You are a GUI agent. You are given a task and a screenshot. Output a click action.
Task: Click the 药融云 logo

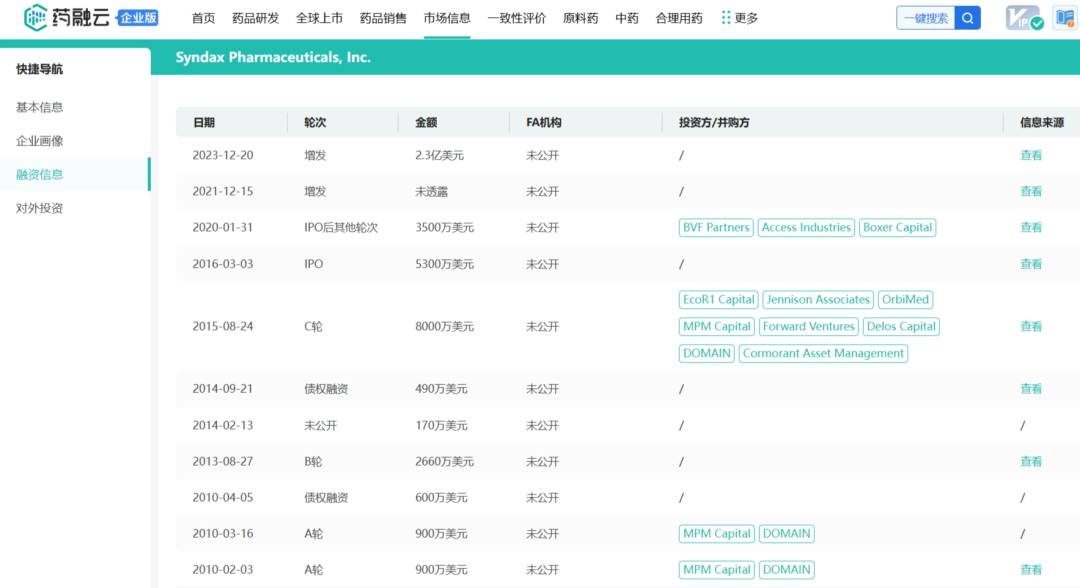[66, 18]
